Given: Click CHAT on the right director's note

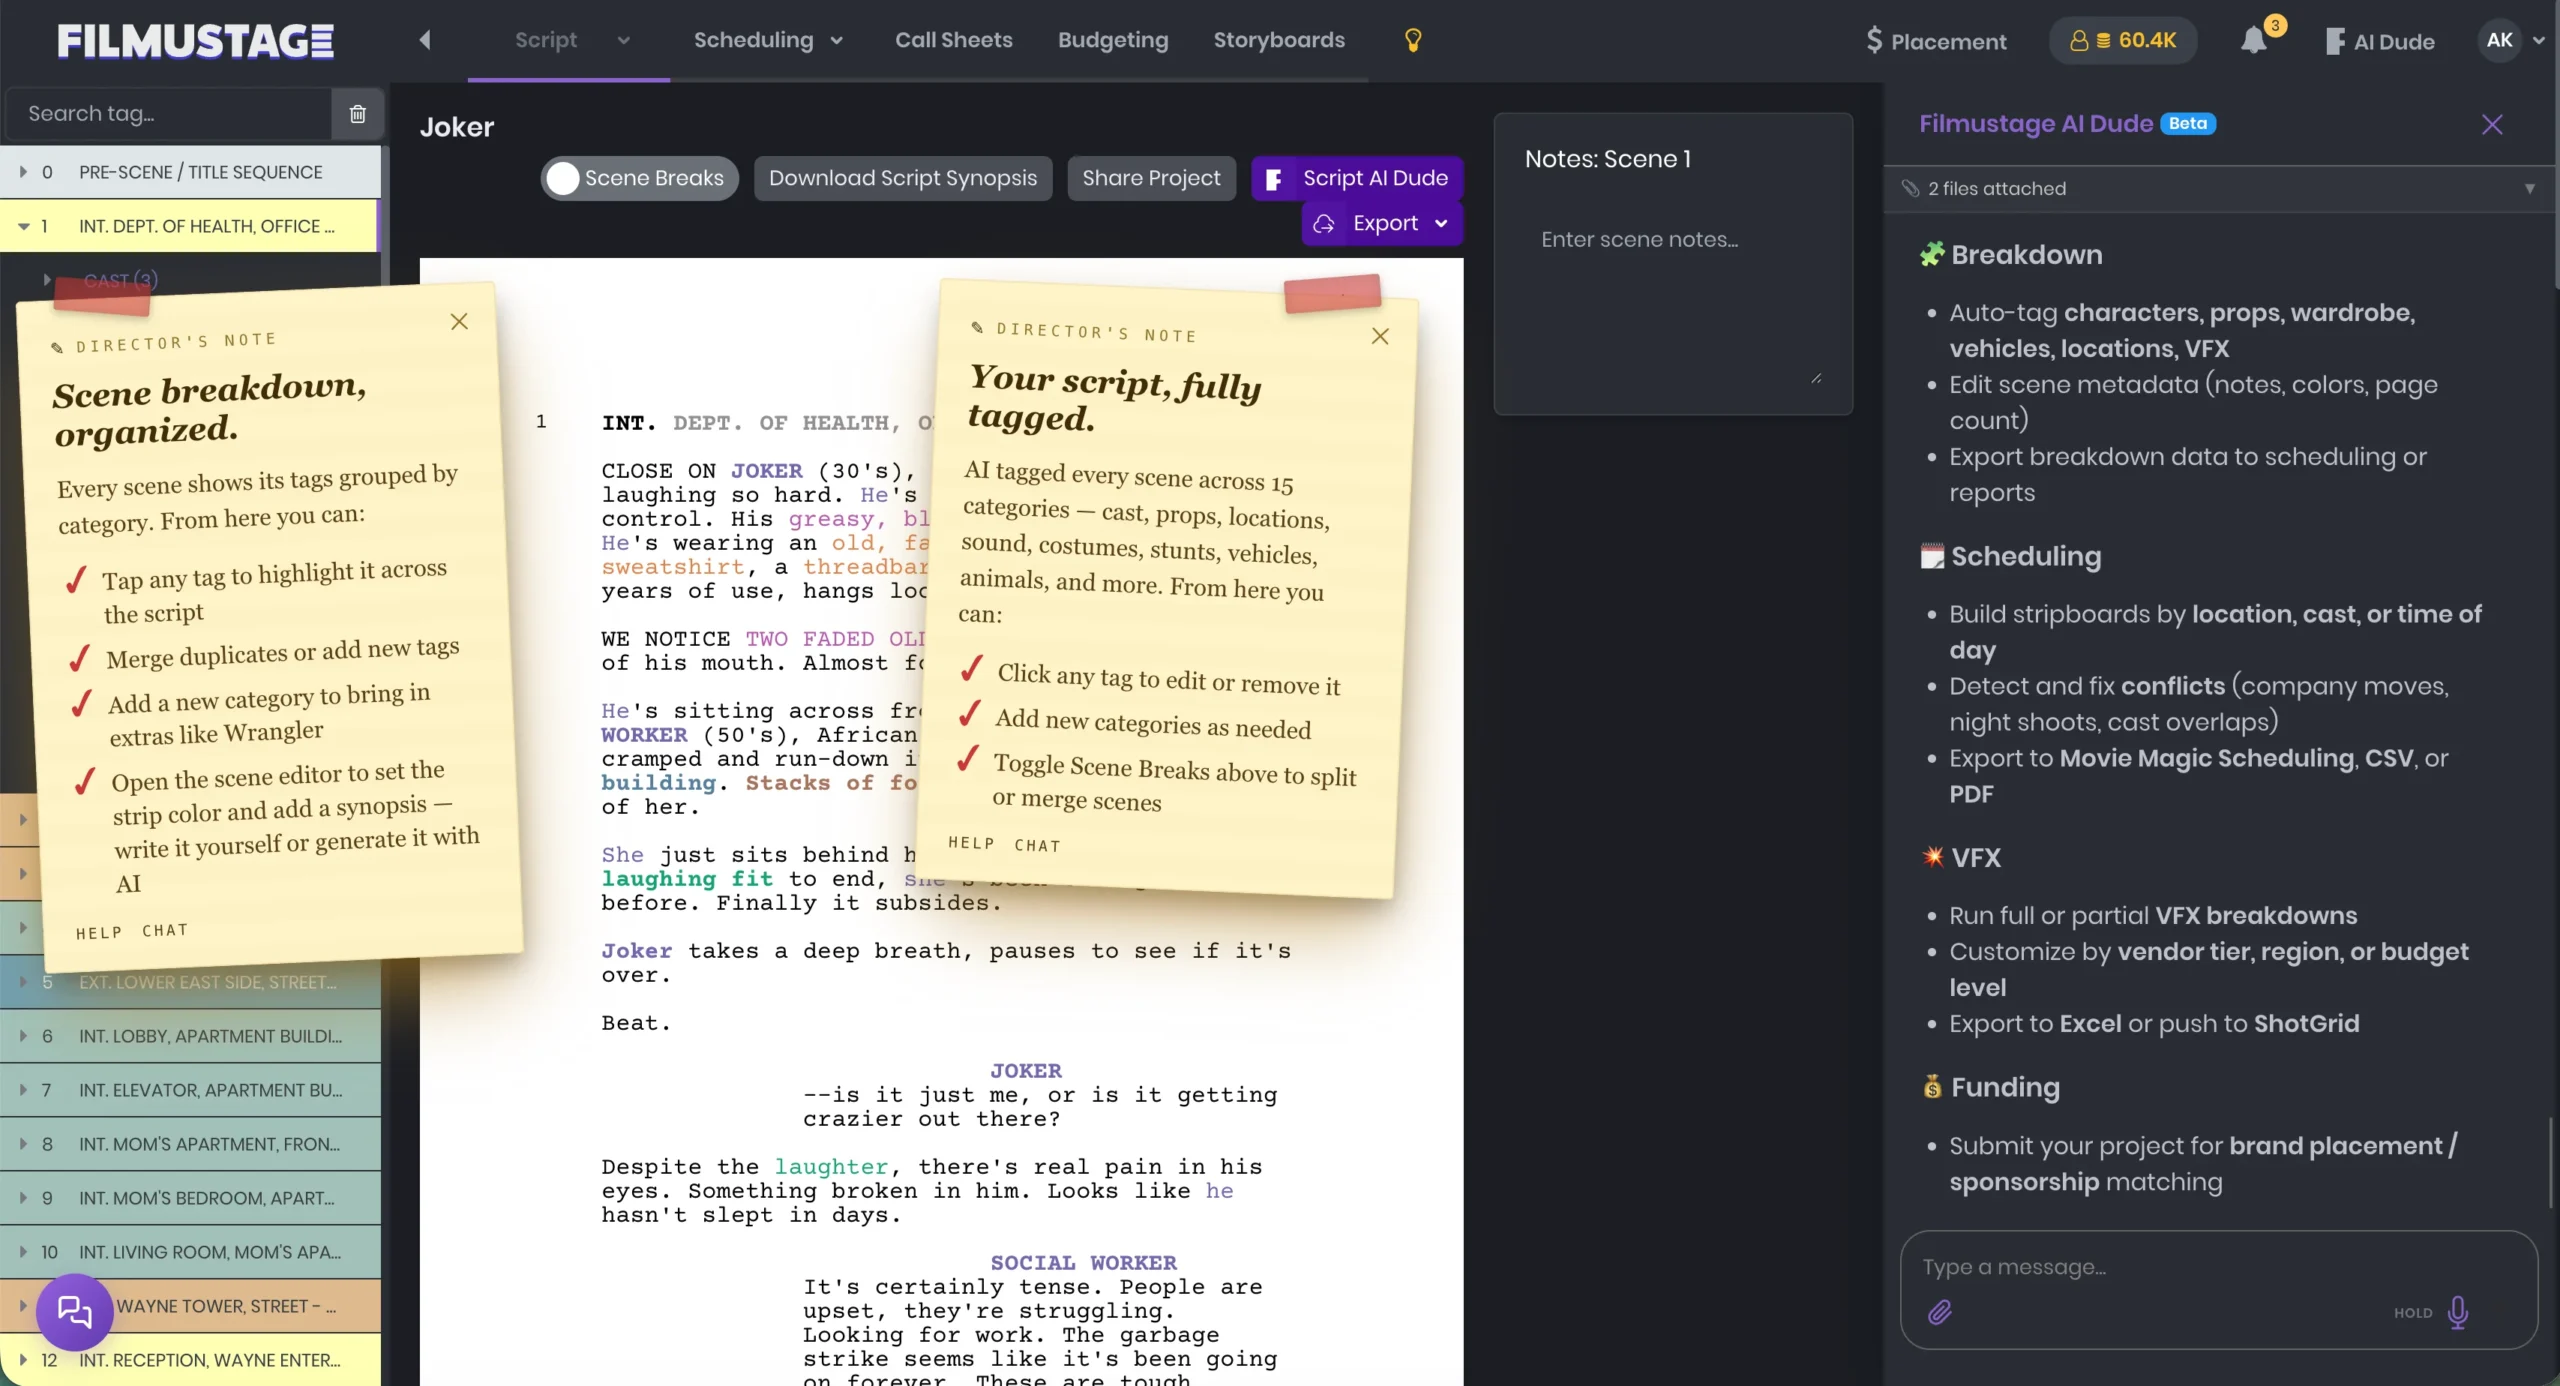Looking at the screenshot, I should pyautogui.click(x=1037, y=846).
